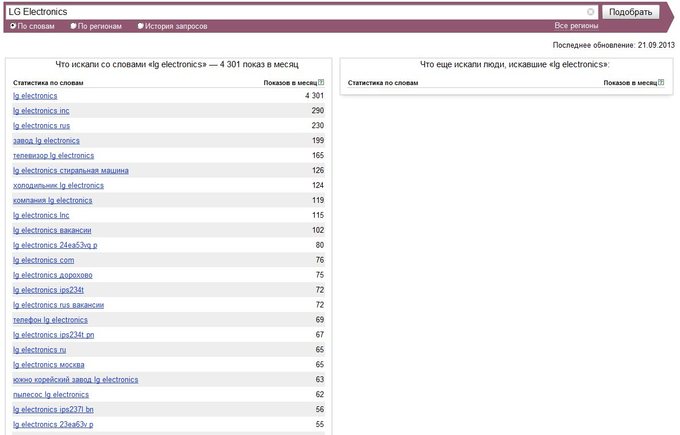Screen dimensions: 680x435
Task: Open the 'lg electronics inc' link with 290 impressions
Action: point(41,111)
